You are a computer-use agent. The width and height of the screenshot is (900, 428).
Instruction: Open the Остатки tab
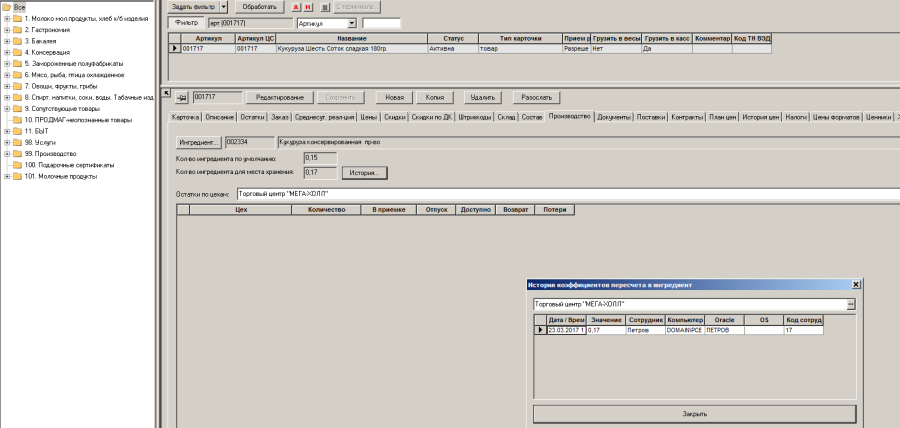click(252, 117)
